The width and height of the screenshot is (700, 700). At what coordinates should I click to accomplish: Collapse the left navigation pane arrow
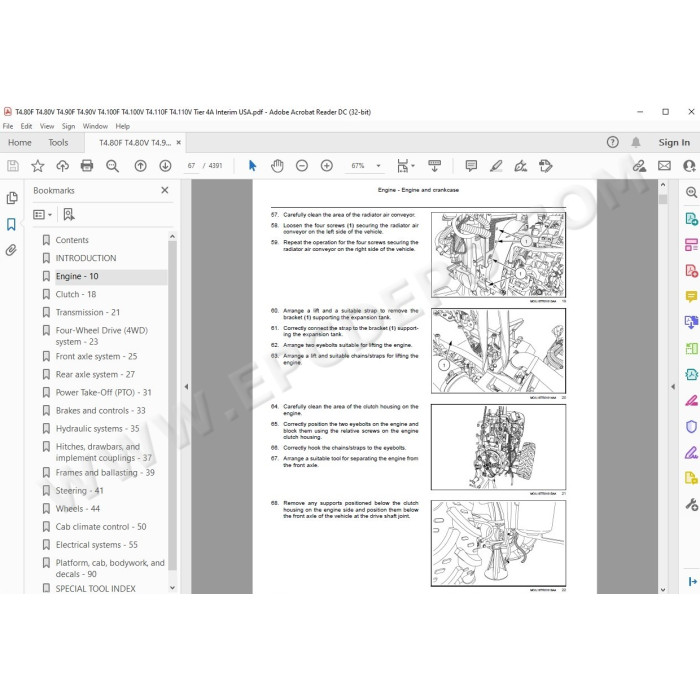click(186, 387)
